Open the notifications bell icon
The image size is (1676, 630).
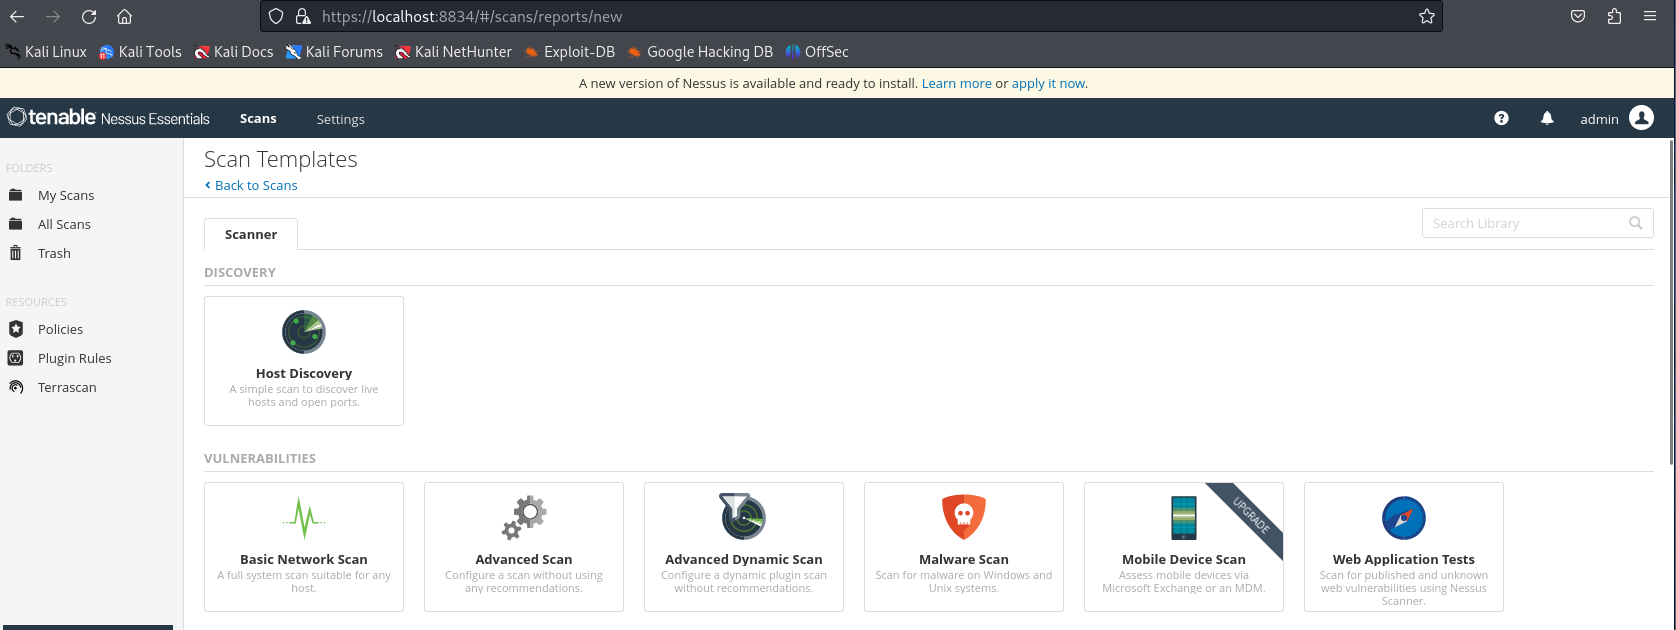pyautogui.click(x=1547, y=118)
